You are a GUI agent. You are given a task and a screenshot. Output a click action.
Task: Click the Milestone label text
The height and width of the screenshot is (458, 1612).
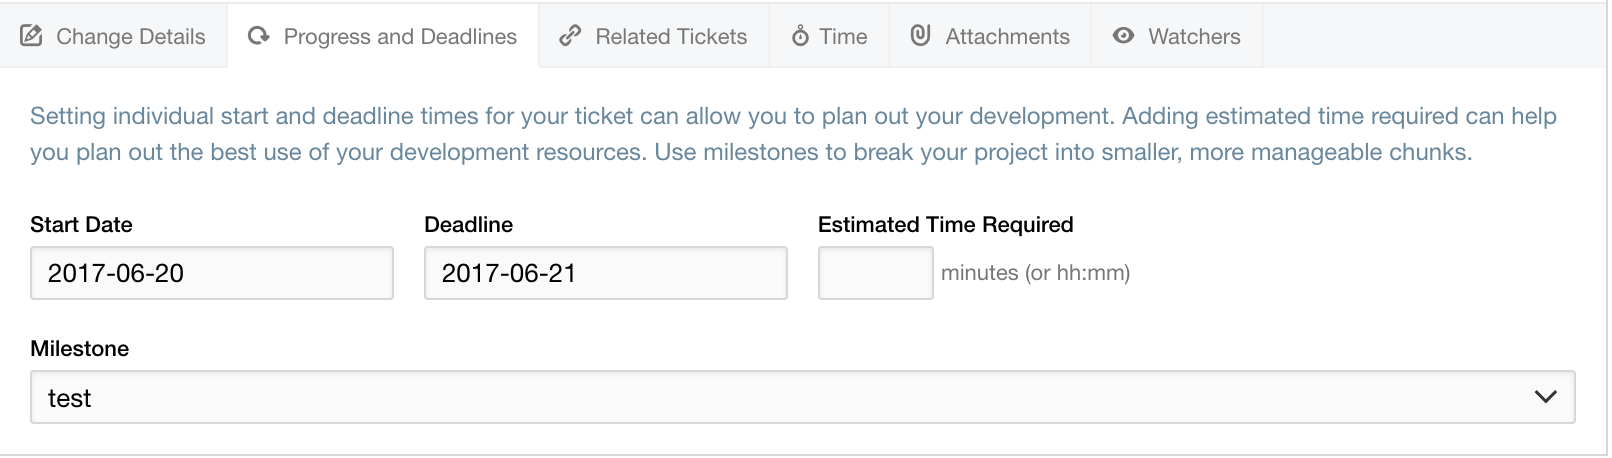tap(80, 348)
